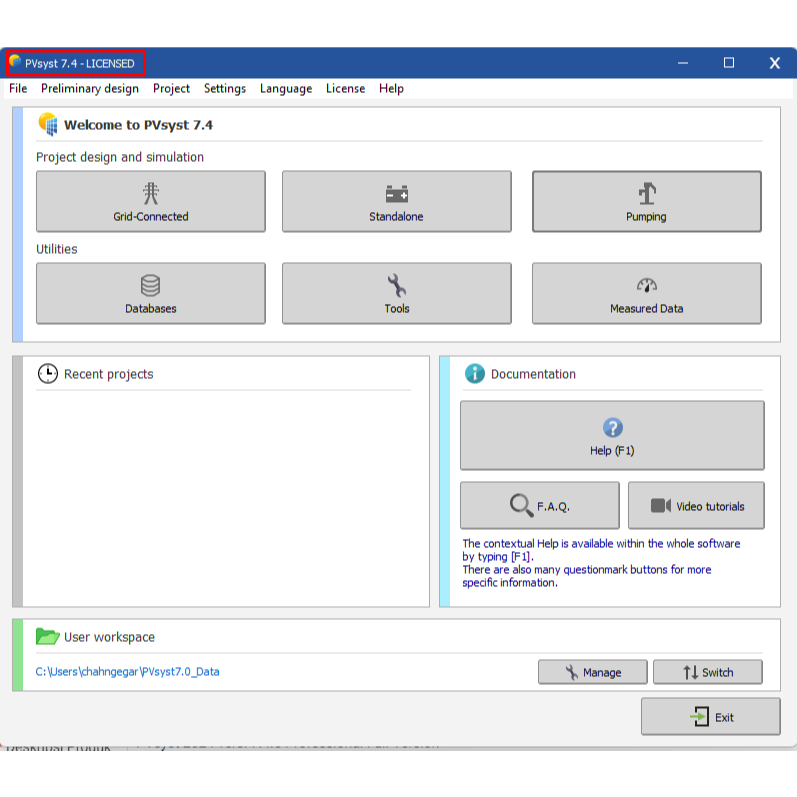797x797 pixels.
Task: Watch the Video tutorials
Action: click(696, 506)
